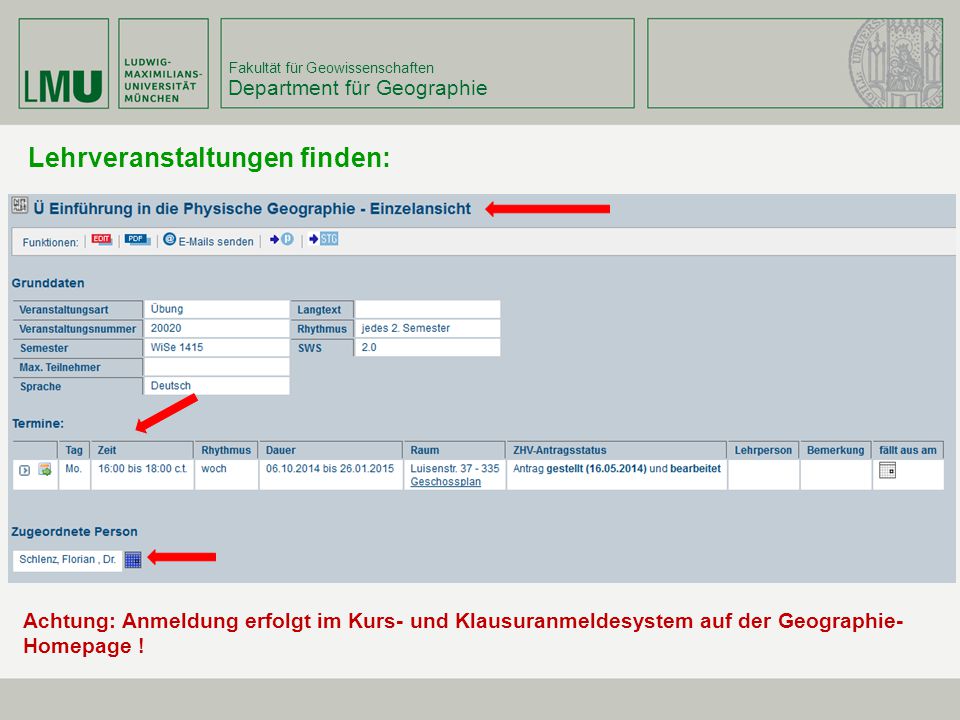Click room text Luisenstr. 37 - 335
This screenshot has width=960, height=720.
(455, 468)
